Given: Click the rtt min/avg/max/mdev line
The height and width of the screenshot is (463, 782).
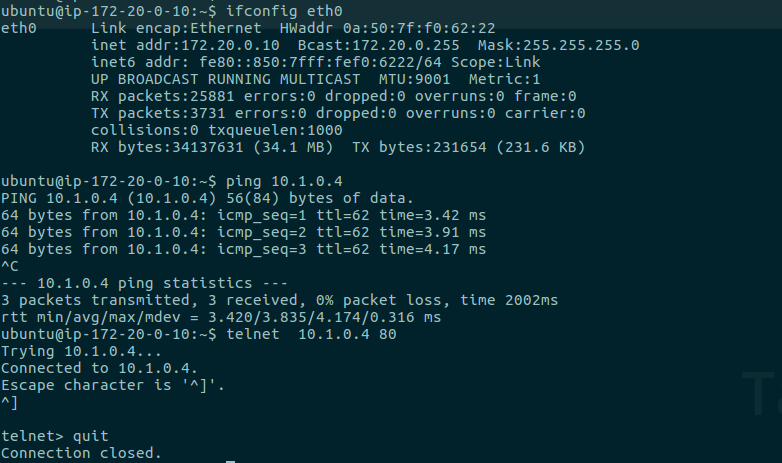Looking at the screenshot, I should [x=221, y=317].
